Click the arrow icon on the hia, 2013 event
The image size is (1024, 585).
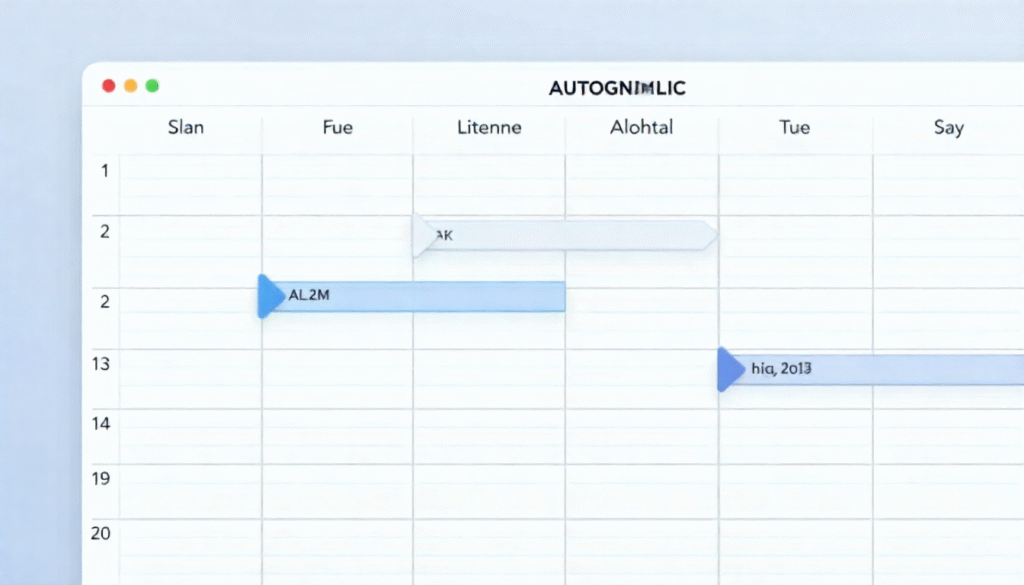pos(728,369)
